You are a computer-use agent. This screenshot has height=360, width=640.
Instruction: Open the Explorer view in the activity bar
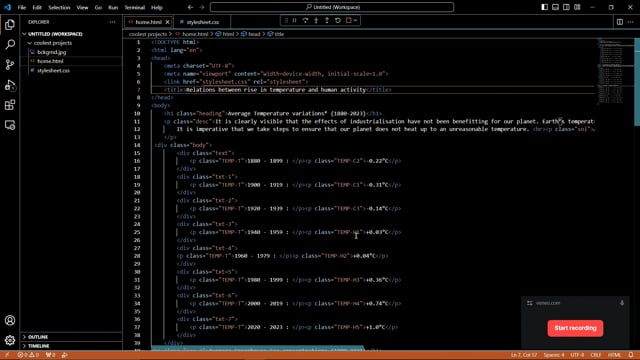click(10, 24)
